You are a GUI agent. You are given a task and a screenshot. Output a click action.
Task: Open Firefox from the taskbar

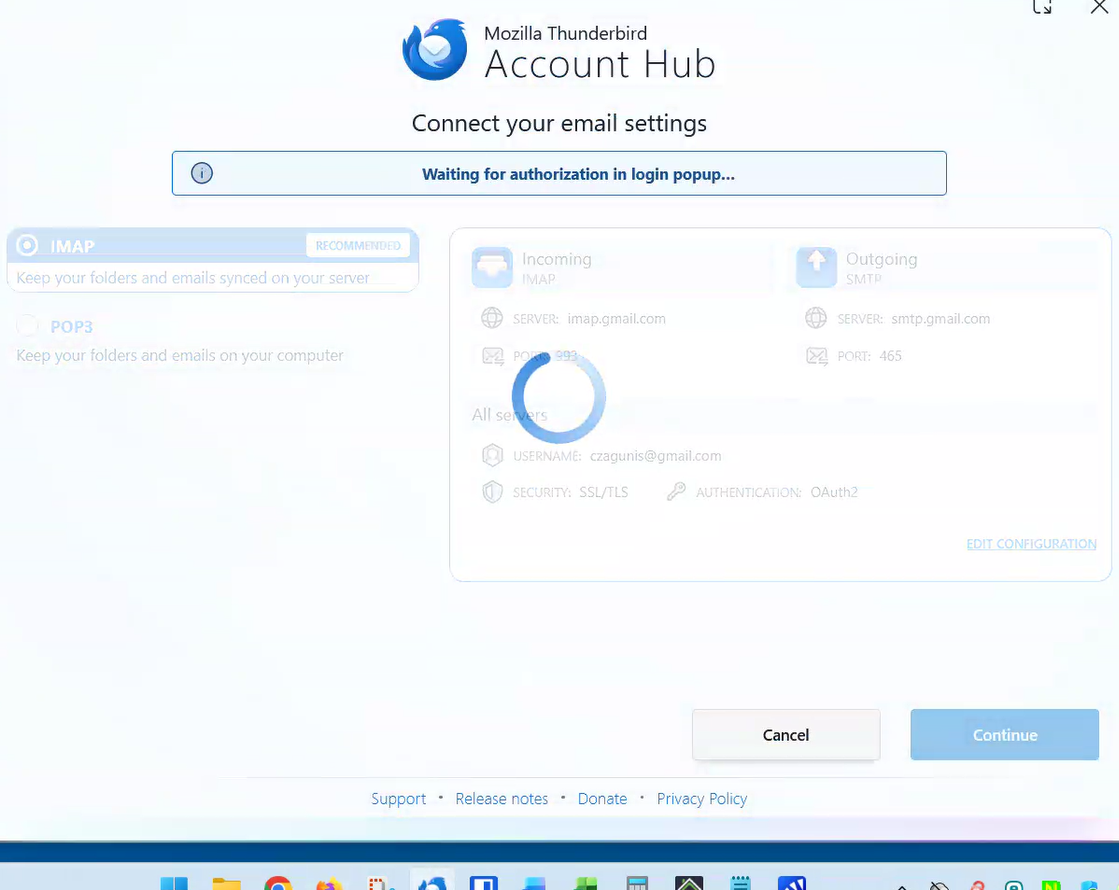pyautogui.click(x=329, y=884)
